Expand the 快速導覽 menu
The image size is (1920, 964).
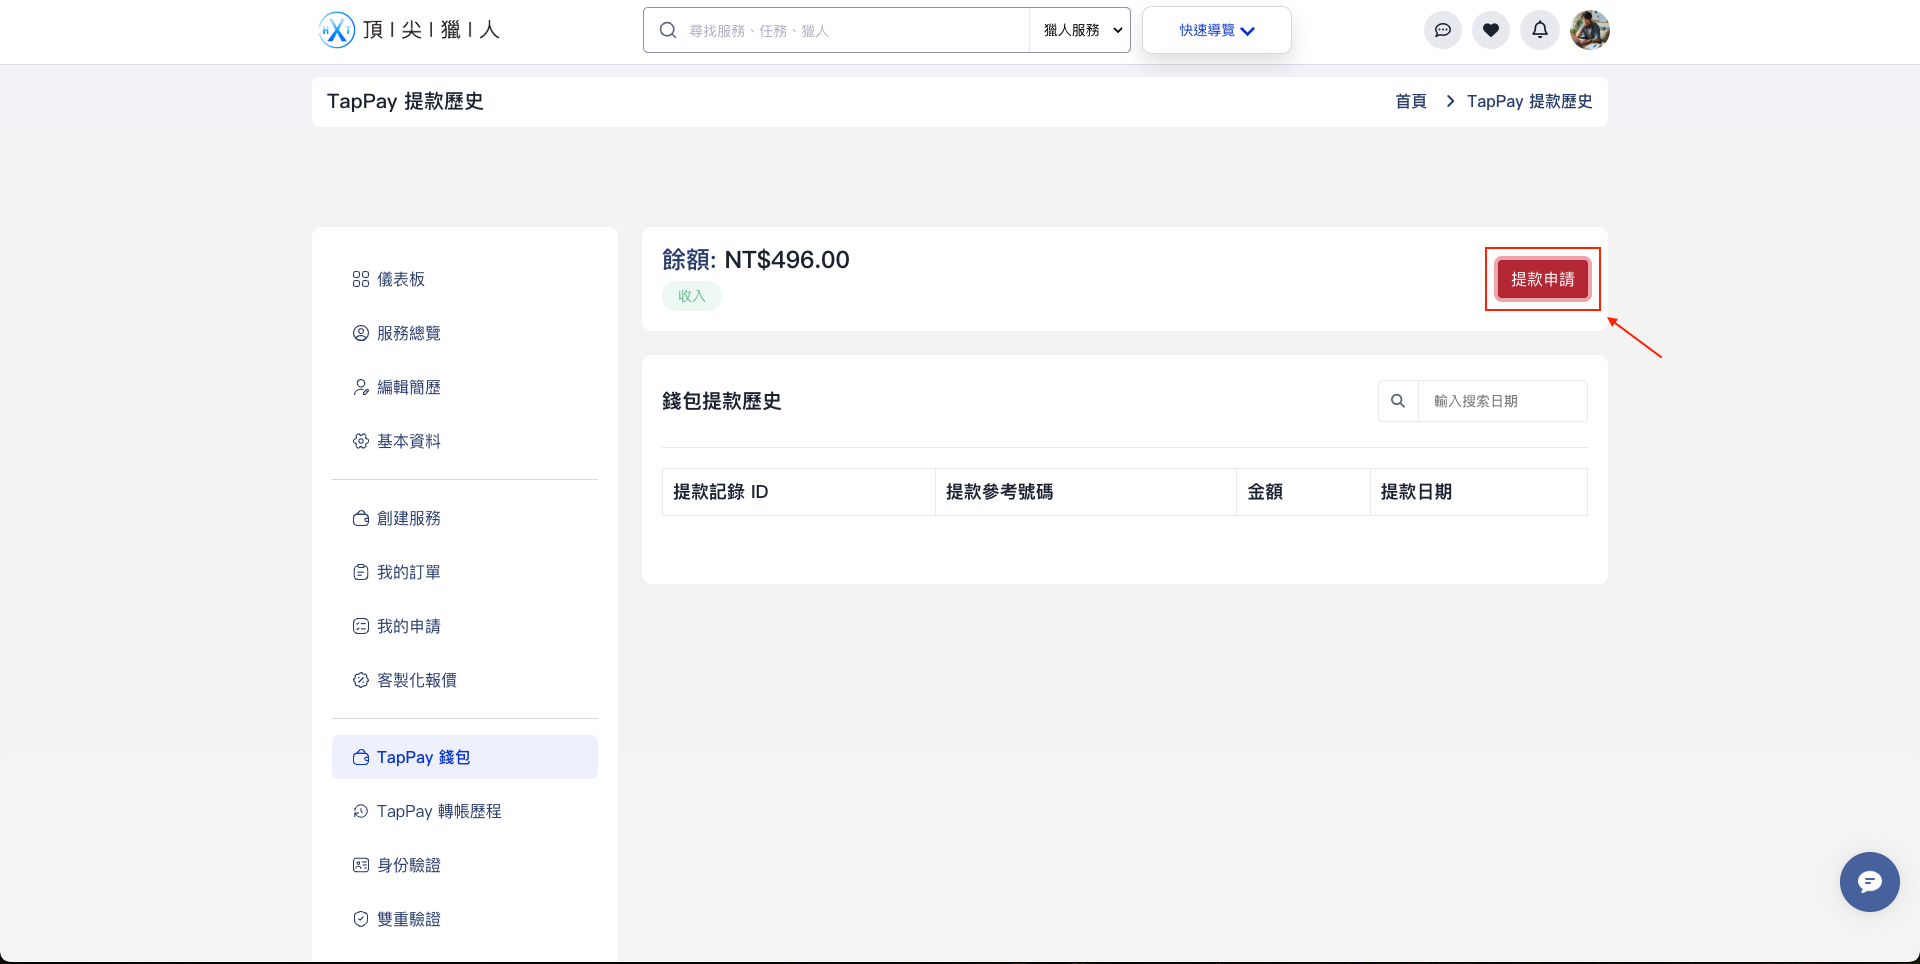[x=1215, y=30]
